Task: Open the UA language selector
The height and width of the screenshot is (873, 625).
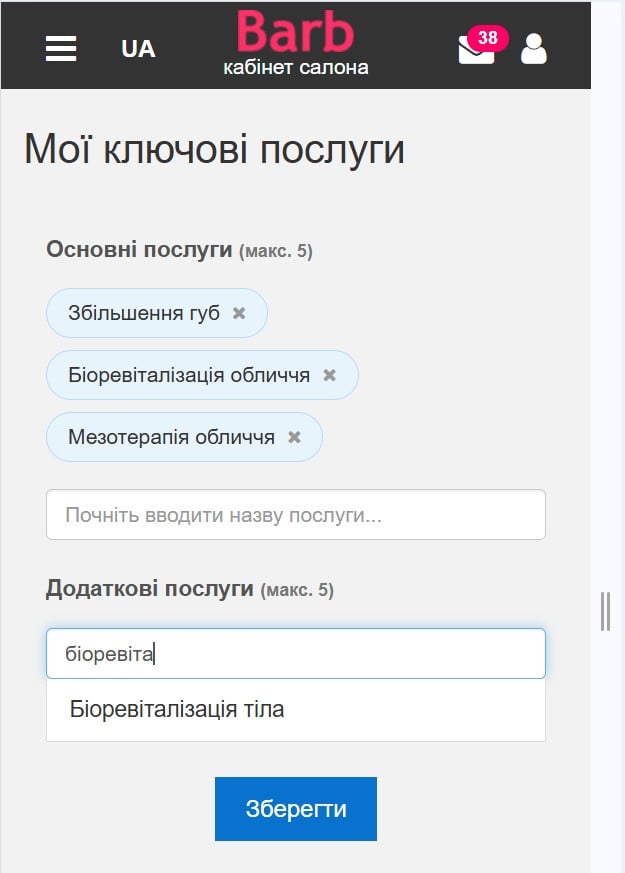Action: tap(138, 49)
